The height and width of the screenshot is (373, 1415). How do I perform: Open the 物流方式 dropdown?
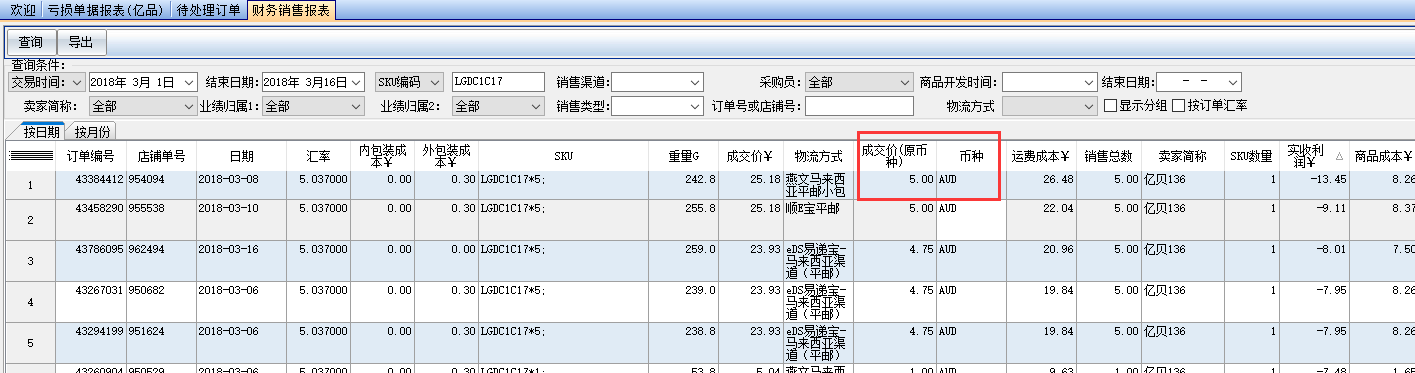tap(1089, 106)
